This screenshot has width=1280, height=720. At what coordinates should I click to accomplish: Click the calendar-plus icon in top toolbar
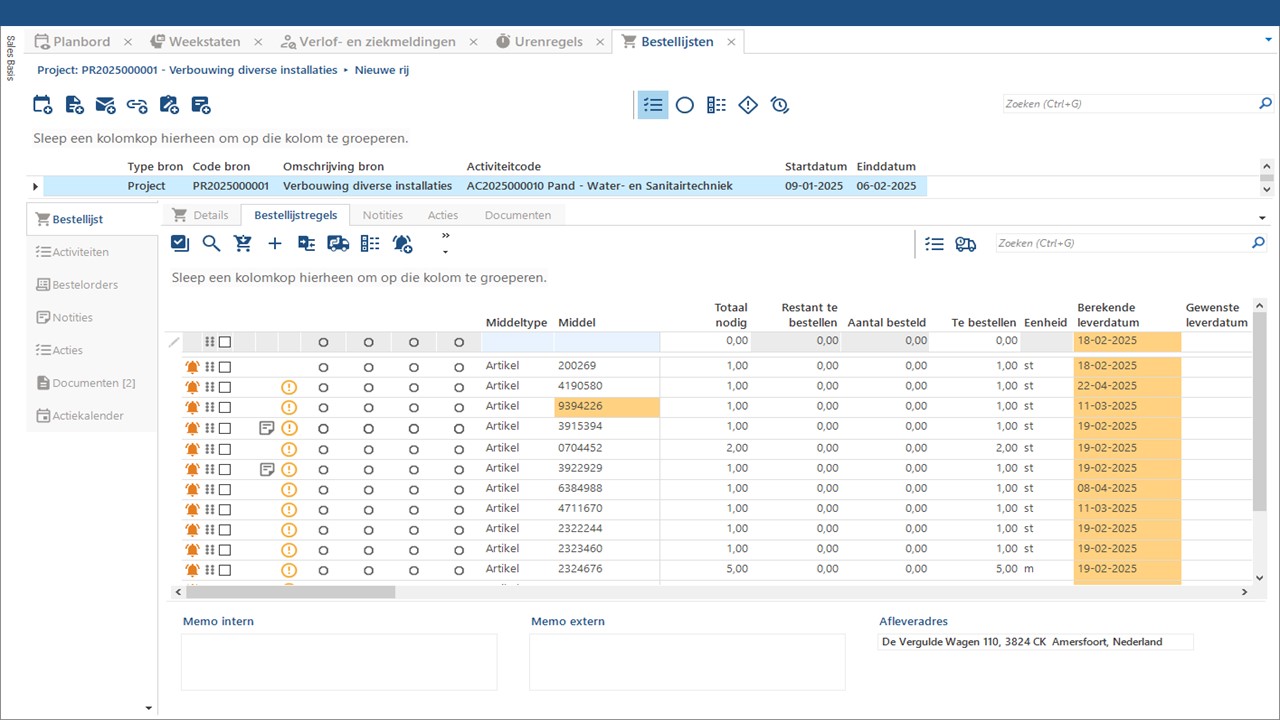(x=42, y=105)
